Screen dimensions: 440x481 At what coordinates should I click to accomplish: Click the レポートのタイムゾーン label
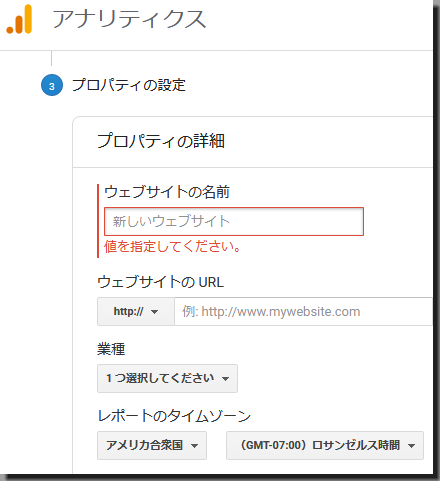point(174,416)
